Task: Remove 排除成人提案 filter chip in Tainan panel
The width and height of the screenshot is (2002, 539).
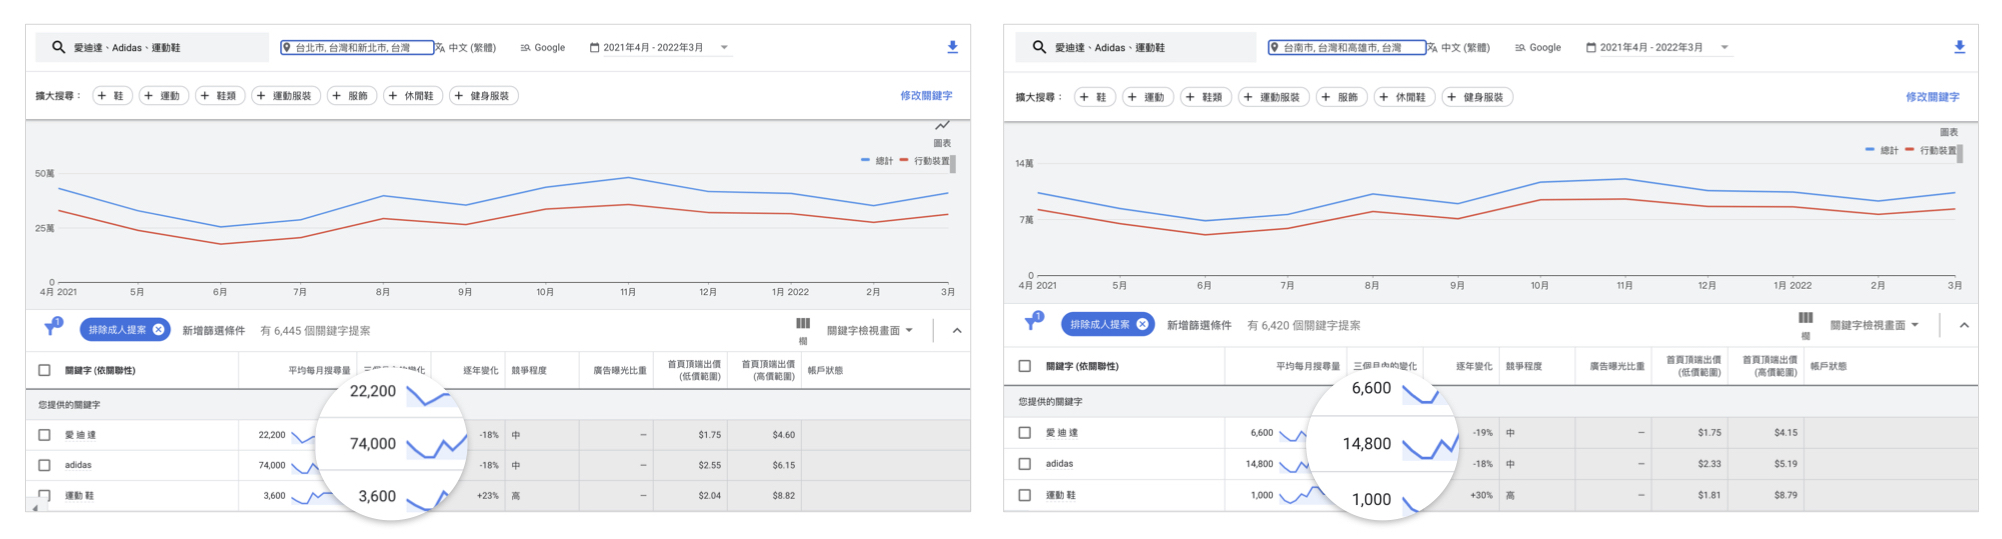Action: pos(1142,324)
